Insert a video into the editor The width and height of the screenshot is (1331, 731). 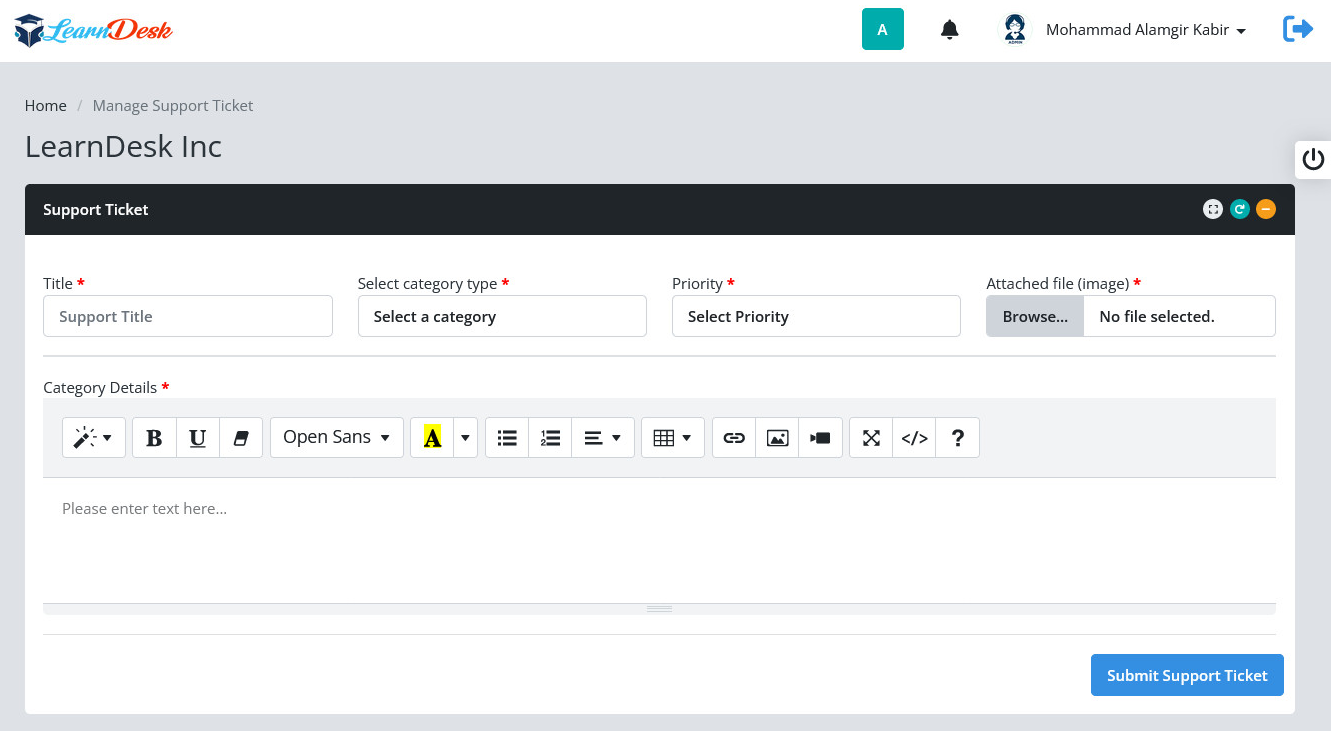point(821,438)
